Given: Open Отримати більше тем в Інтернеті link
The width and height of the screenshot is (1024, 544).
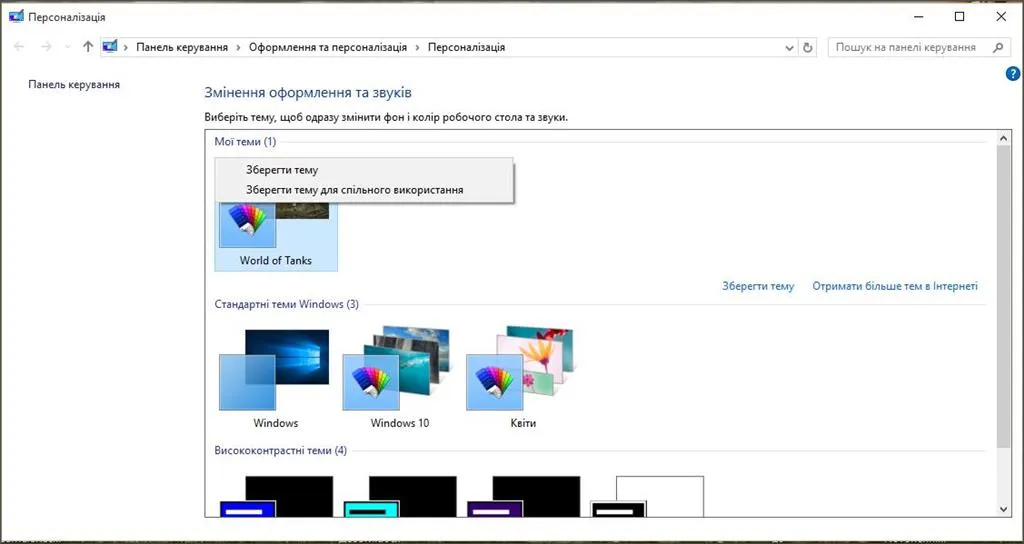Looking at the screenshot, I should 895,286.
